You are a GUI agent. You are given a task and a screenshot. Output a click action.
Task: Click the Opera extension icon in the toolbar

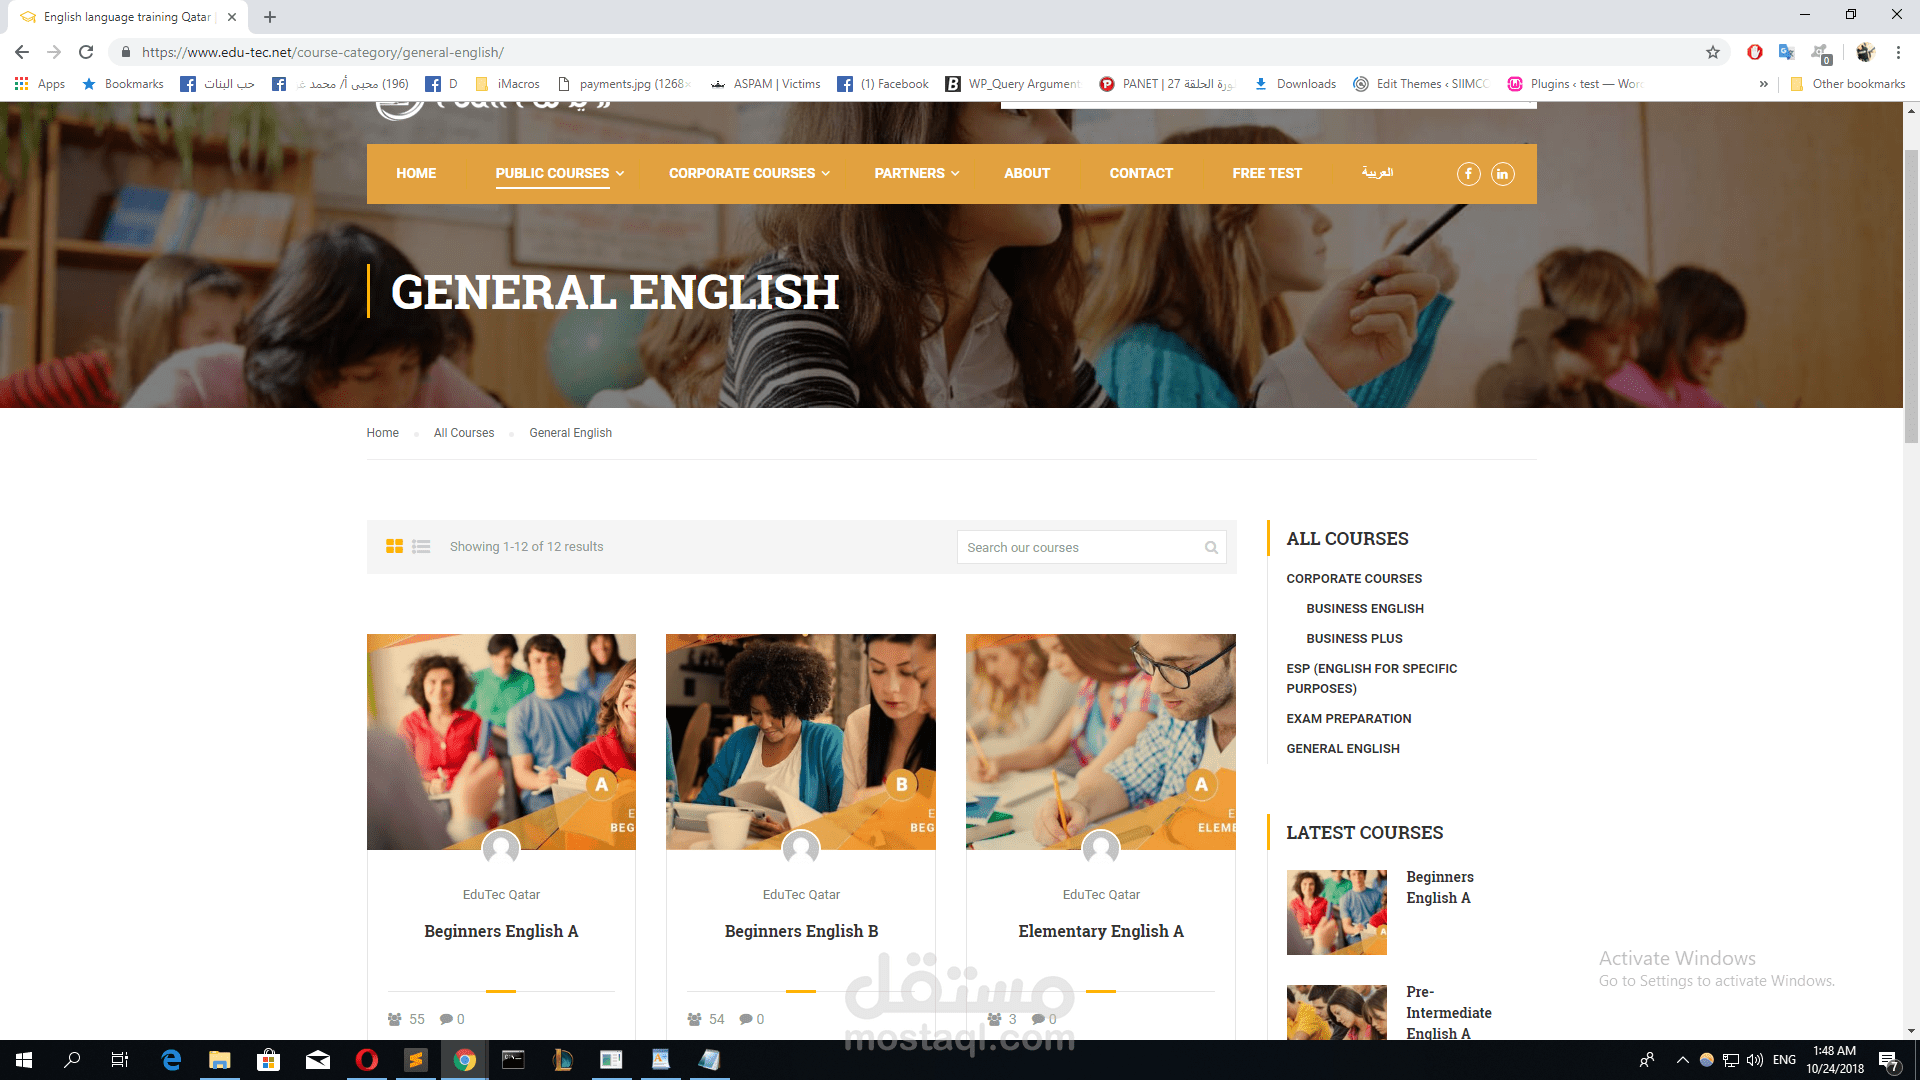pos(1755,52)
